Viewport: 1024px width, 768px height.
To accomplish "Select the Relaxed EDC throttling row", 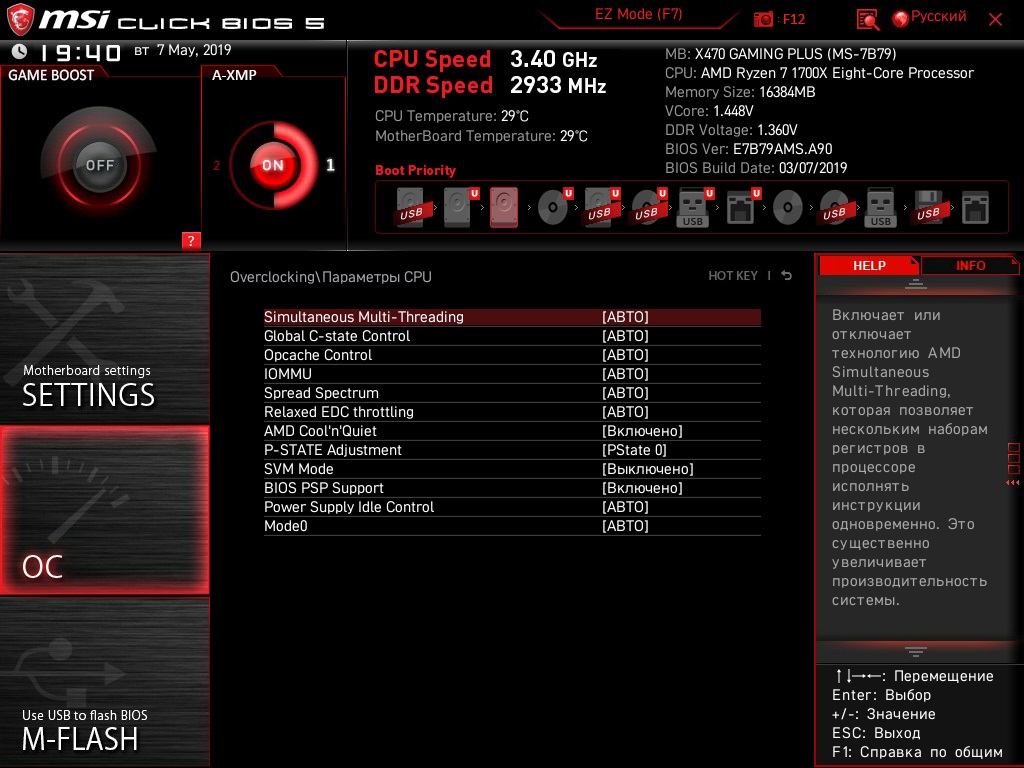I will 512,412.
